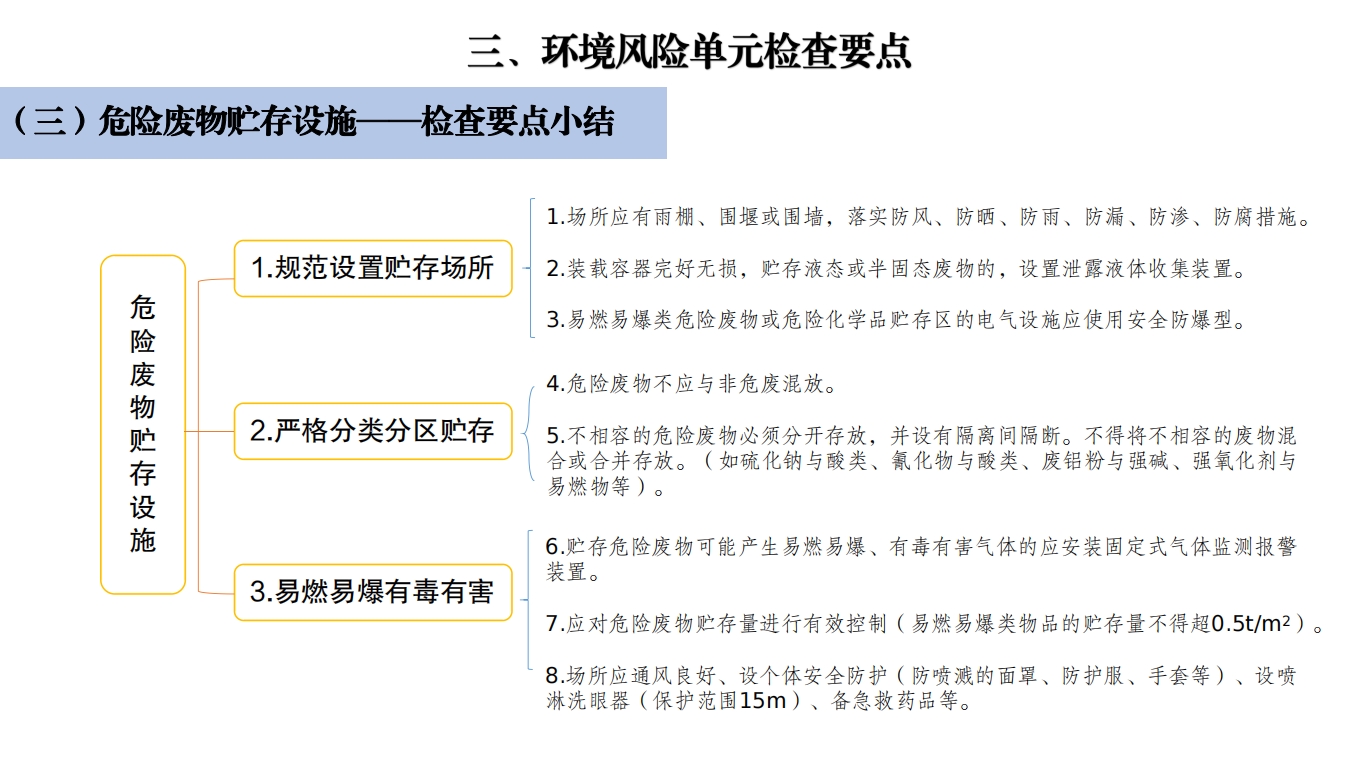Click point 1 about 雨棚、围堰或围墙
Image resolution: width=1356 pixels, height=766 pixels.
tap(929, 217)
